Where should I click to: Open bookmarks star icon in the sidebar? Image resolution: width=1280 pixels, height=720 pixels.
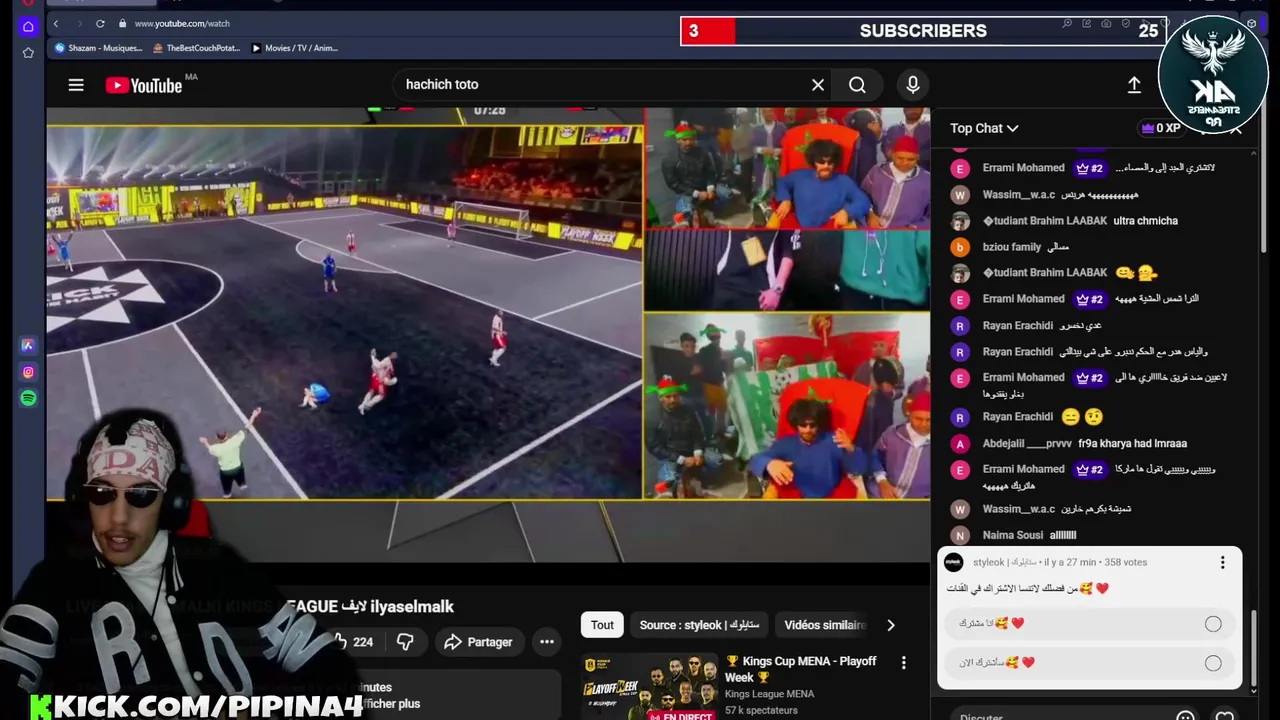(28, 52)
